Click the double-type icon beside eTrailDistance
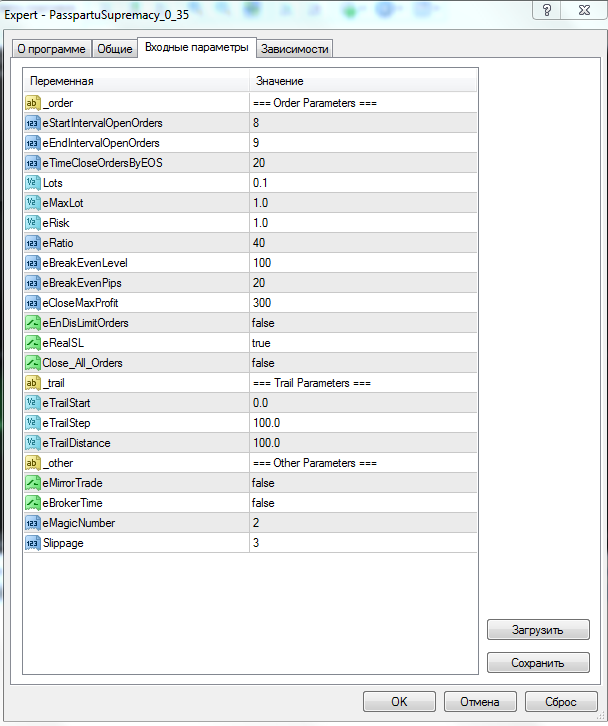This screenshot has height=726, width=608. (x=32, y=443)
